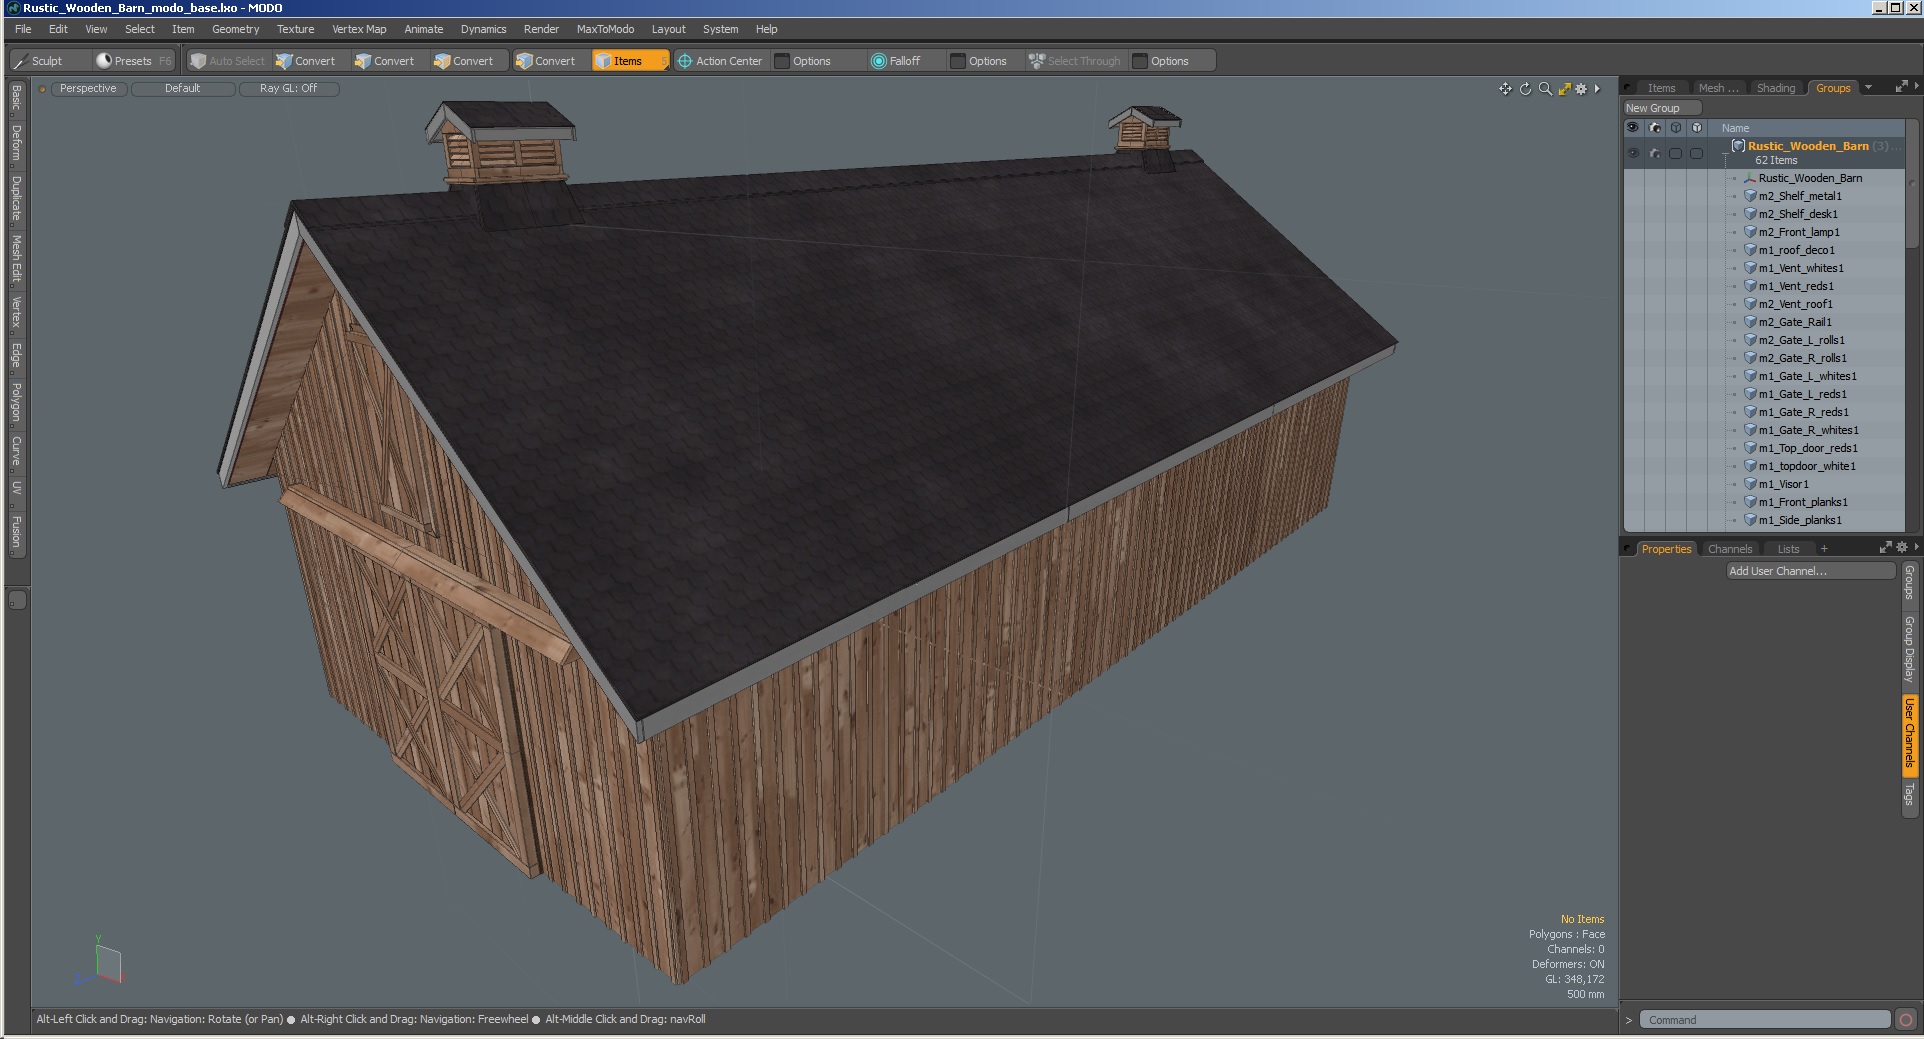The height and width of the screenshot is (1039, 1924).
Task: Expand the Groups panel side arrow
Action: pos(1916,87)
